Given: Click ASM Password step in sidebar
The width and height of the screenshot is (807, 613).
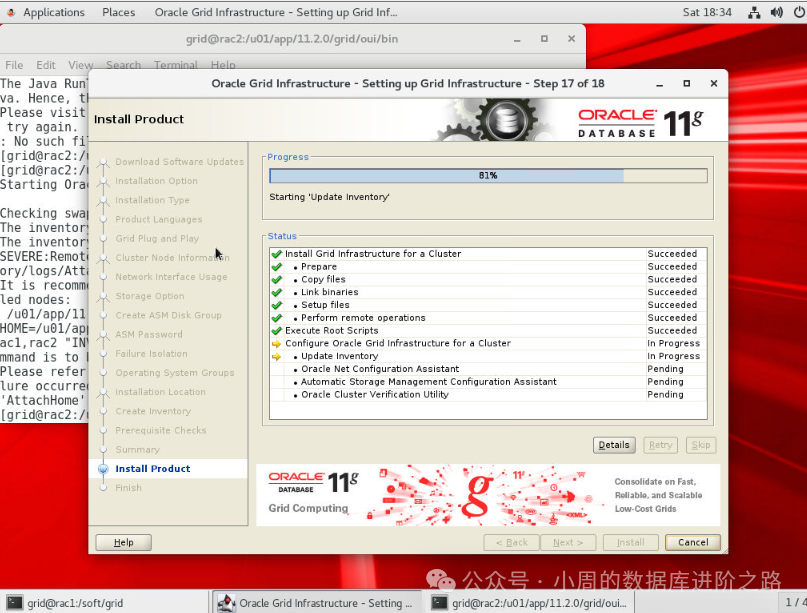Looking at the screenshot, I should 149,335.
